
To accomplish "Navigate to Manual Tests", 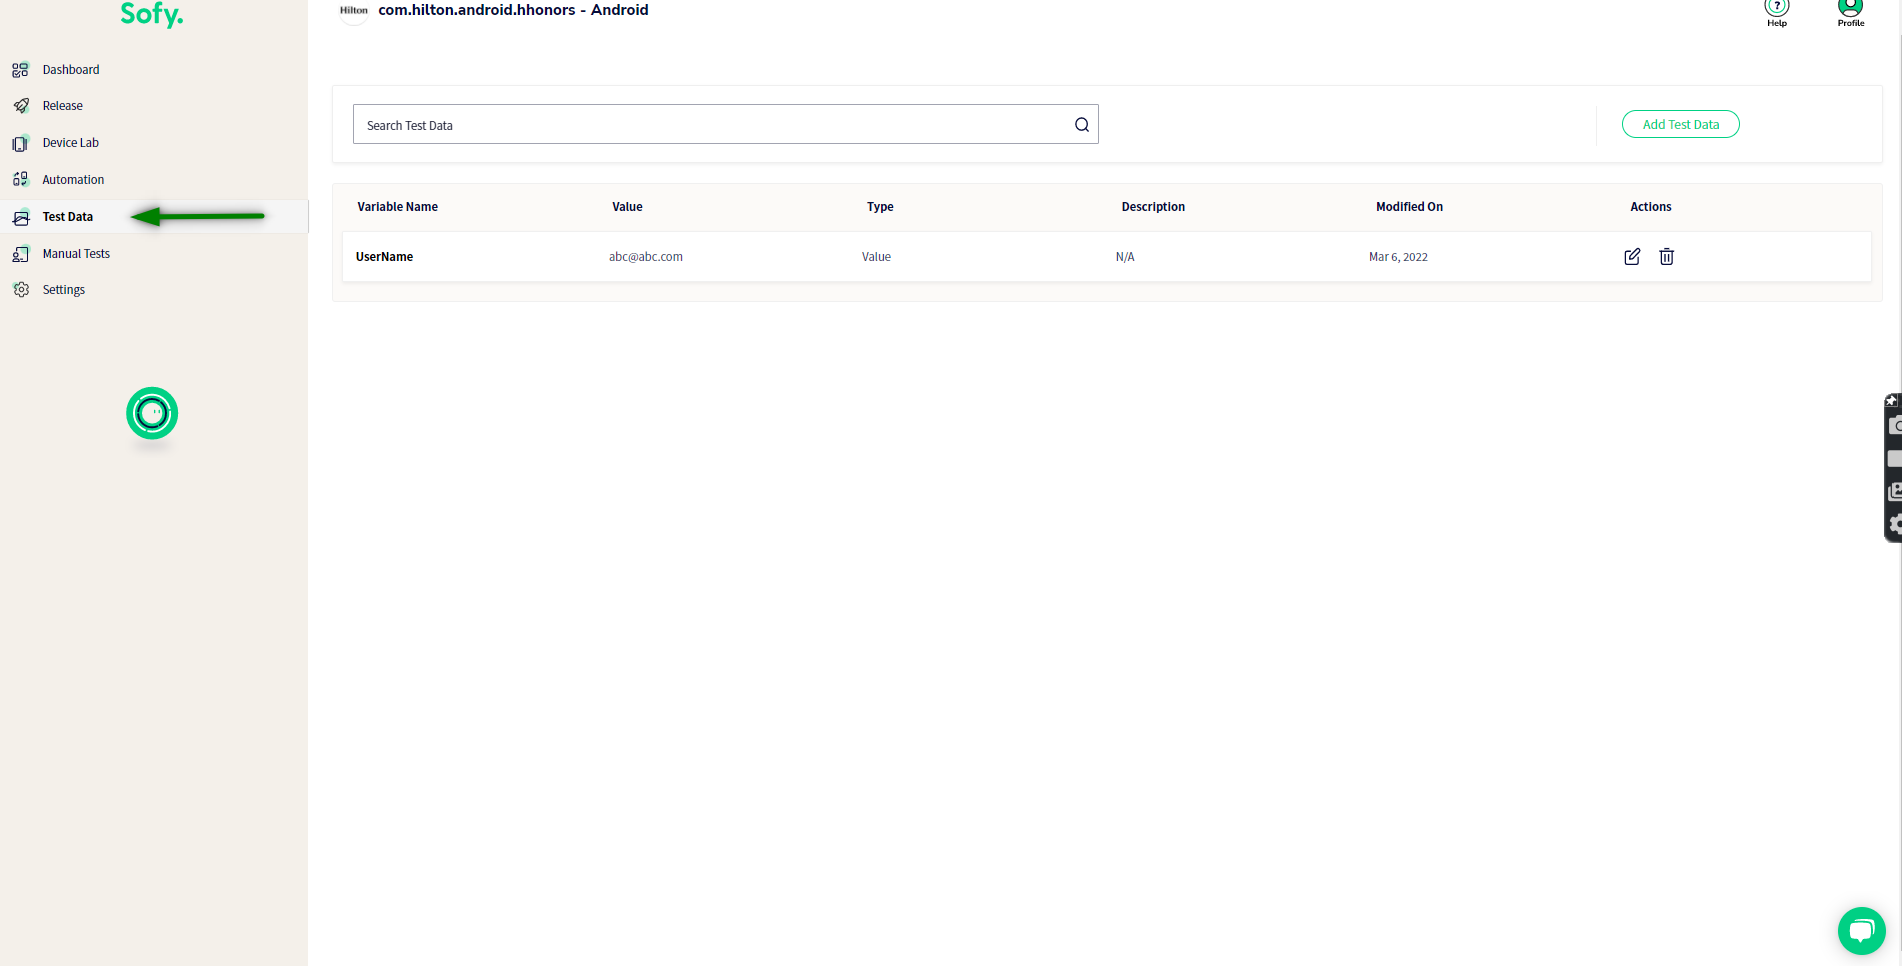I will (x=76, y=254).
